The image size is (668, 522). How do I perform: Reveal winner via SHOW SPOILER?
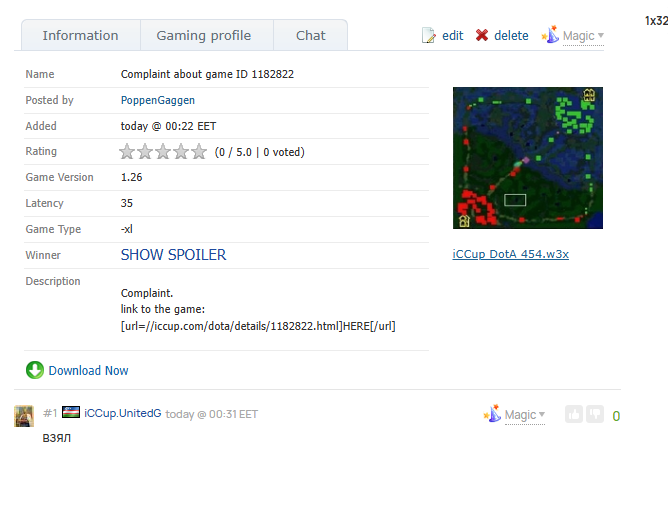pos(173,255)
